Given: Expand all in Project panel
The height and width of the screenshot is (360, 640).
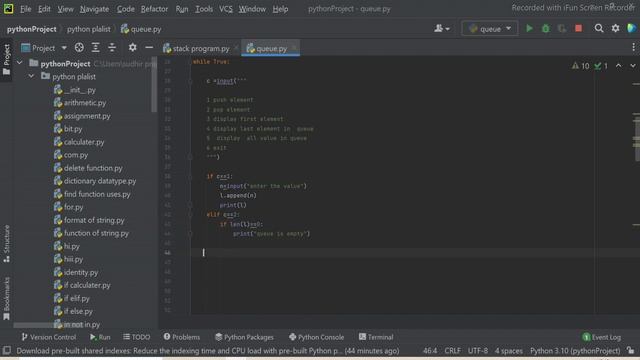Looking at the screenshot, I should point(96,48).
